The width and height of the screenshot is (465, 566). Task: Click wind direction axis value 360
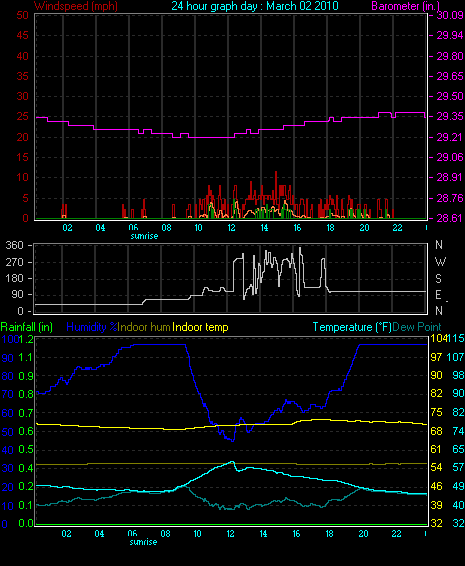click(x=14, y=245)
